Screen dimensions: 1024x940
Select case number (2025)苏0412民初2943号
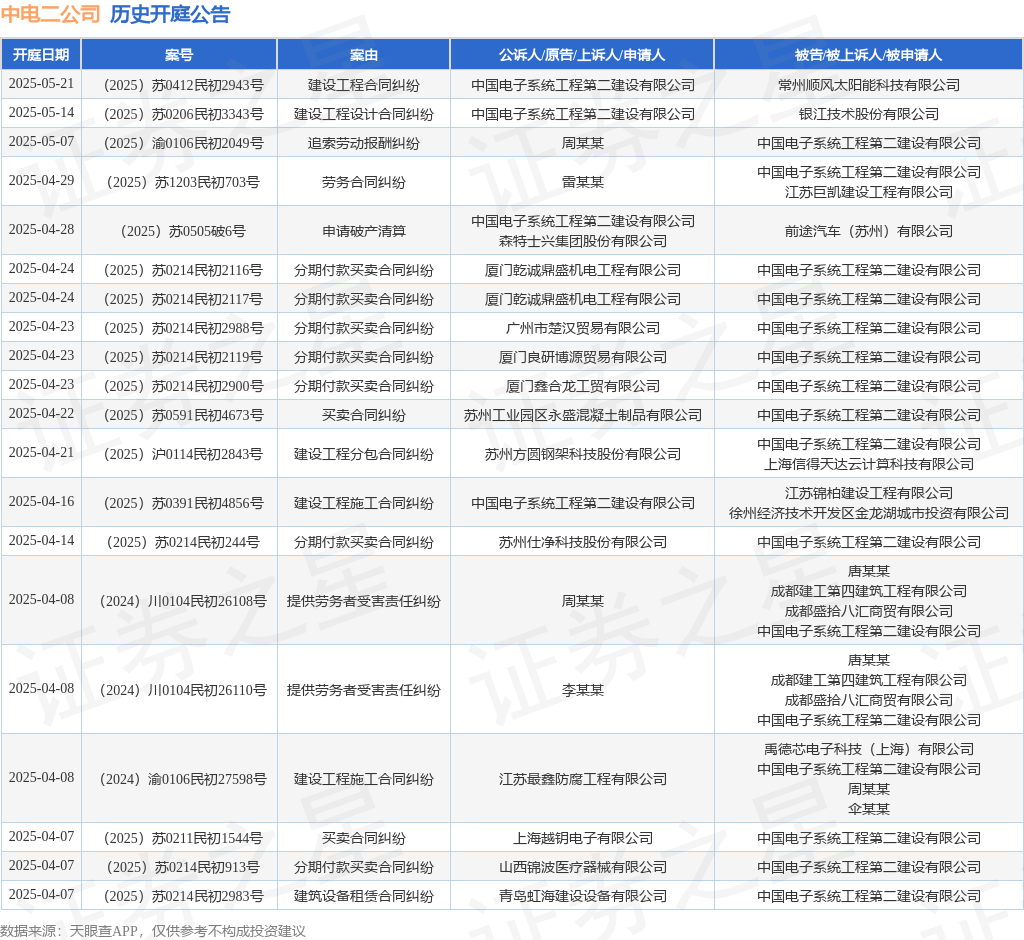coord(184,85)
